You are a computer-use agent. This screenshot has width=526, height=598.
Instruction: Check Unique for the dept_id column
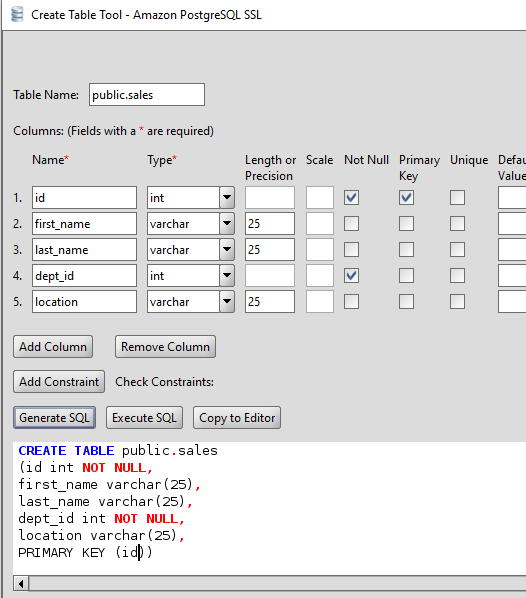point(457,275)
